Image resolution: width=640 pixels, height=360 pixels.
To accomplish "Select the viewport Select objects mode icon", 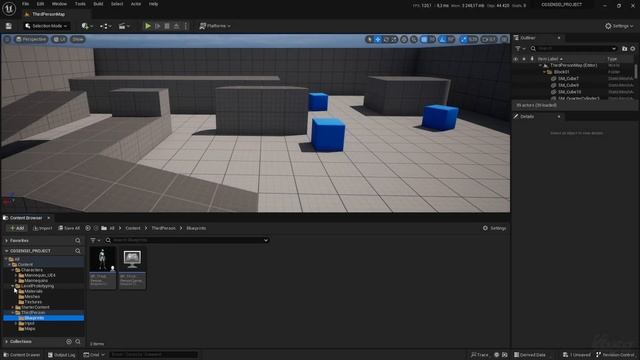I will pos(370,39).
